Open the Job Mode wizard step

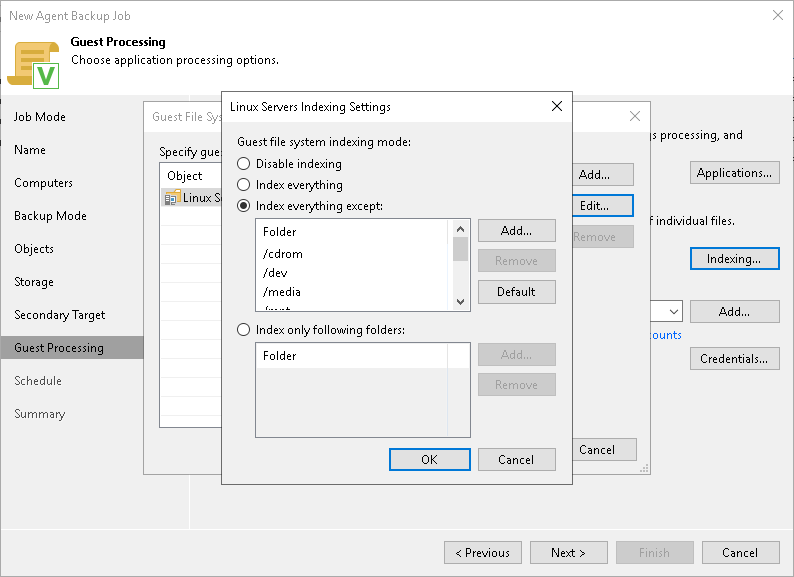tap(39, 117)
